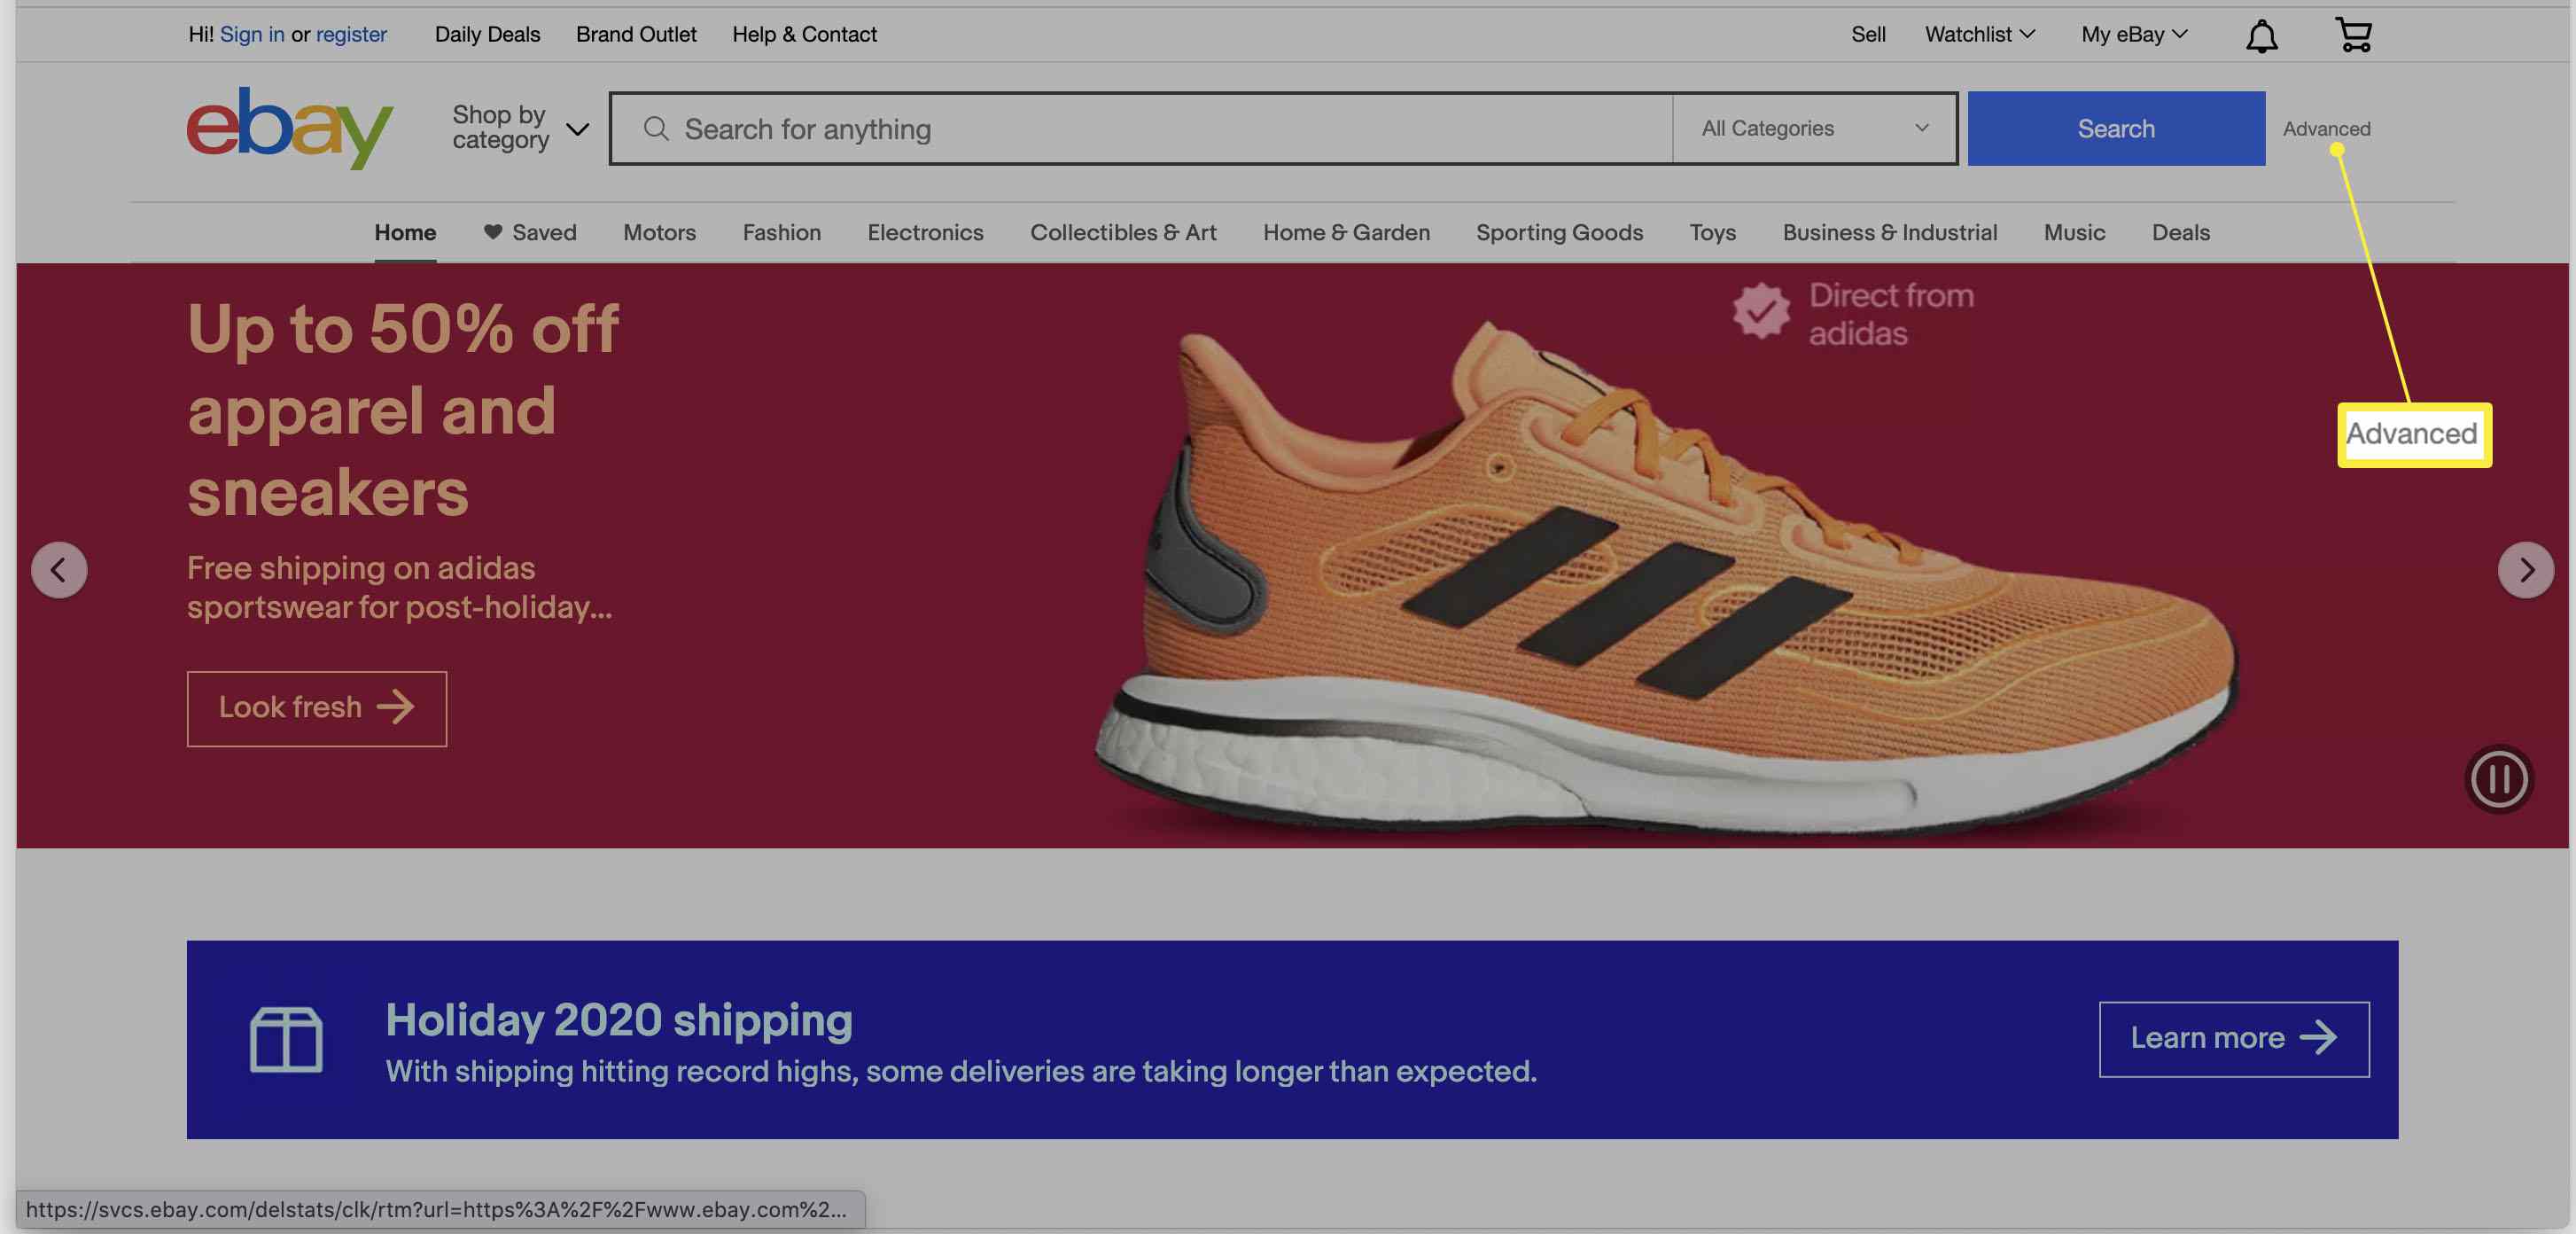Expand Shop by category menu

[520, 128]
